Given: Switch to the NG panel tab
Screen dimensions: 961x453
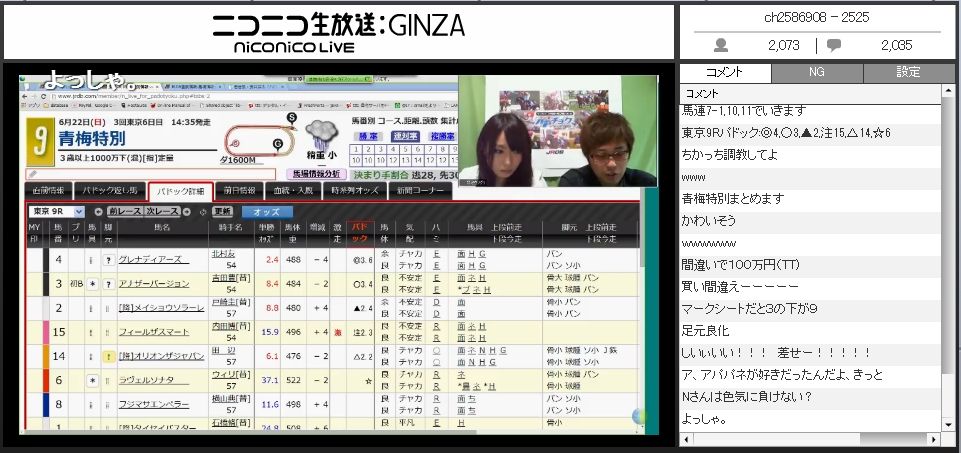Looking at the screenshot, I should coord(817,72).
